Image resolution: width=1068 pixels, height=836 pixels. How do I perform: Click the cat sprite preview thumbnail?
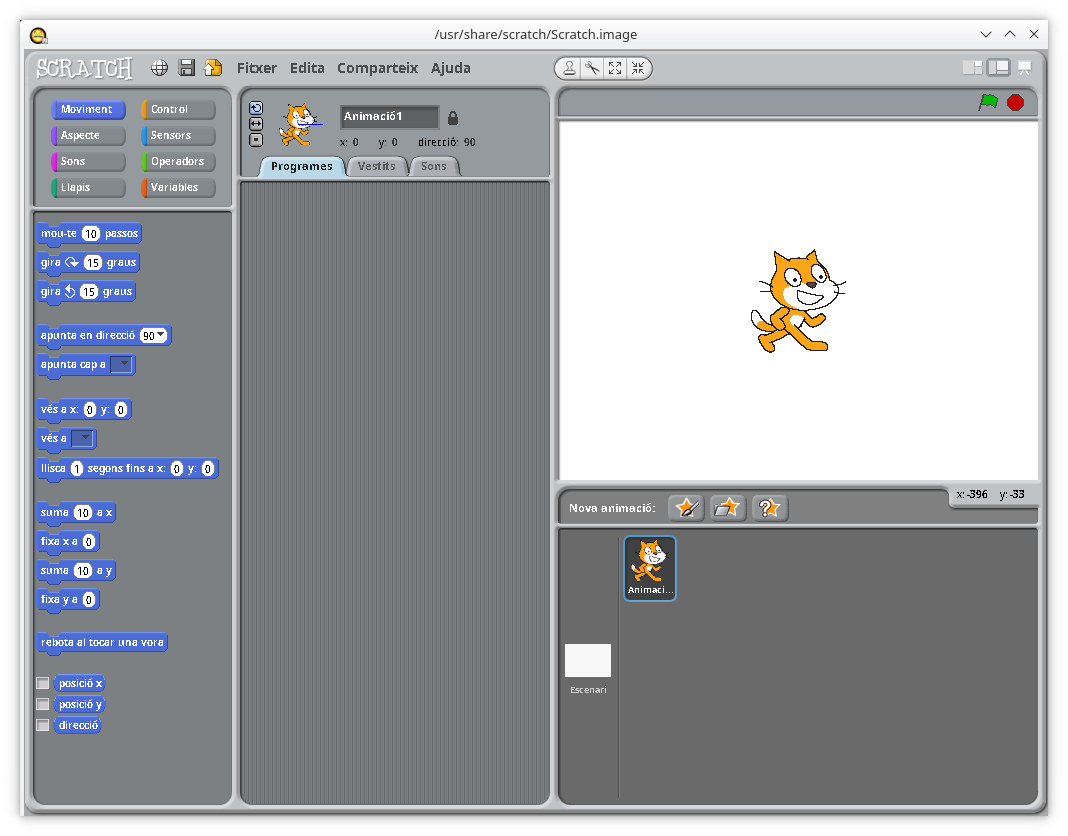tap(298, 125)
